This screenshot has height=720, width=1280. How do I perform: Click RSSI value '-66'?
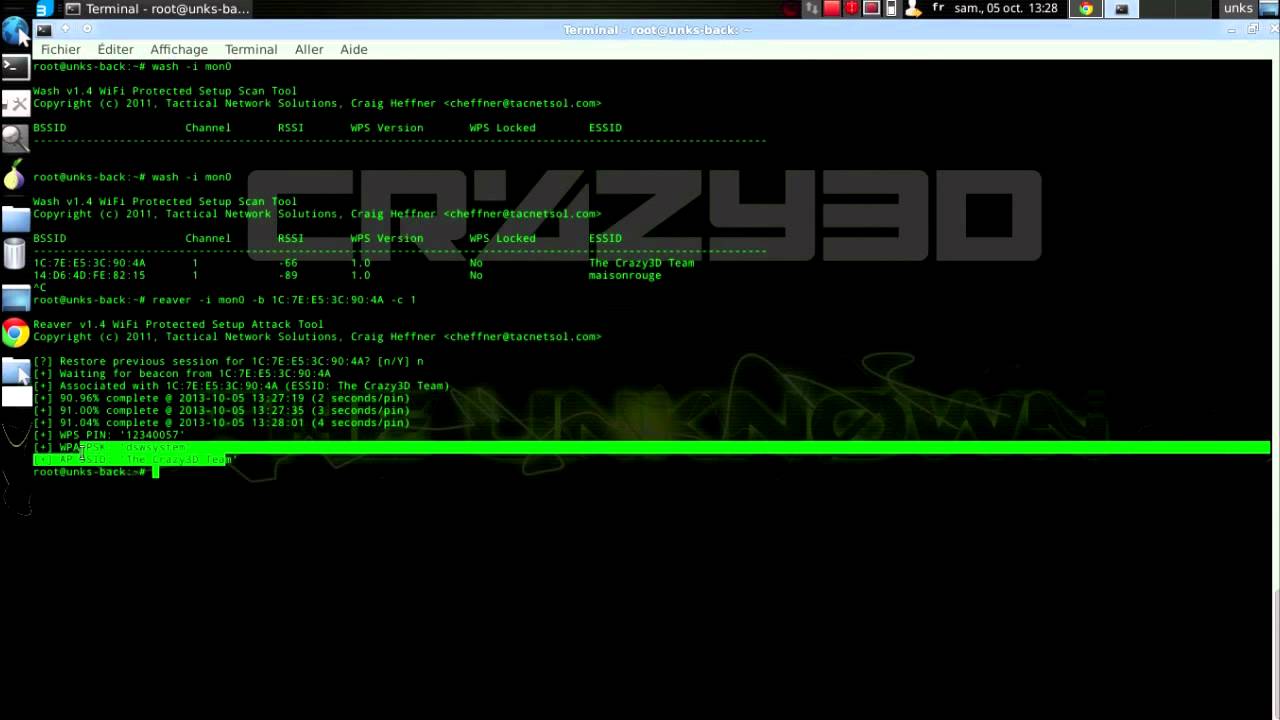point(288,263)
